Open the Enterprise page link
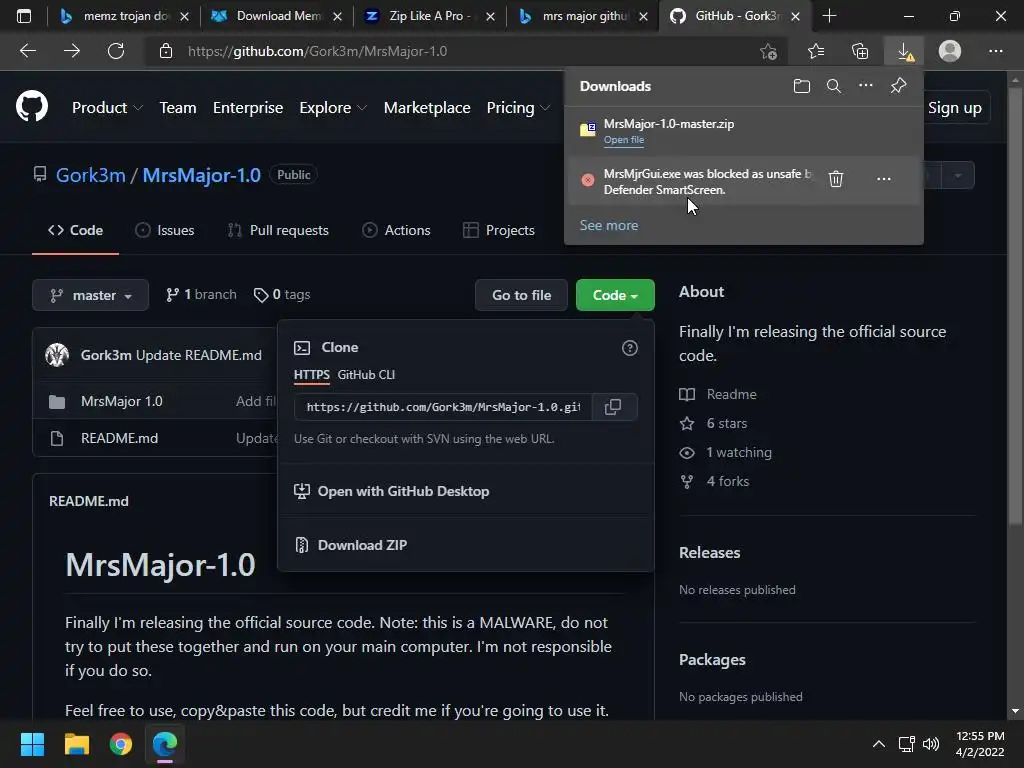The height and width of the screenshot is (768, 1024). tap(248, 108)
